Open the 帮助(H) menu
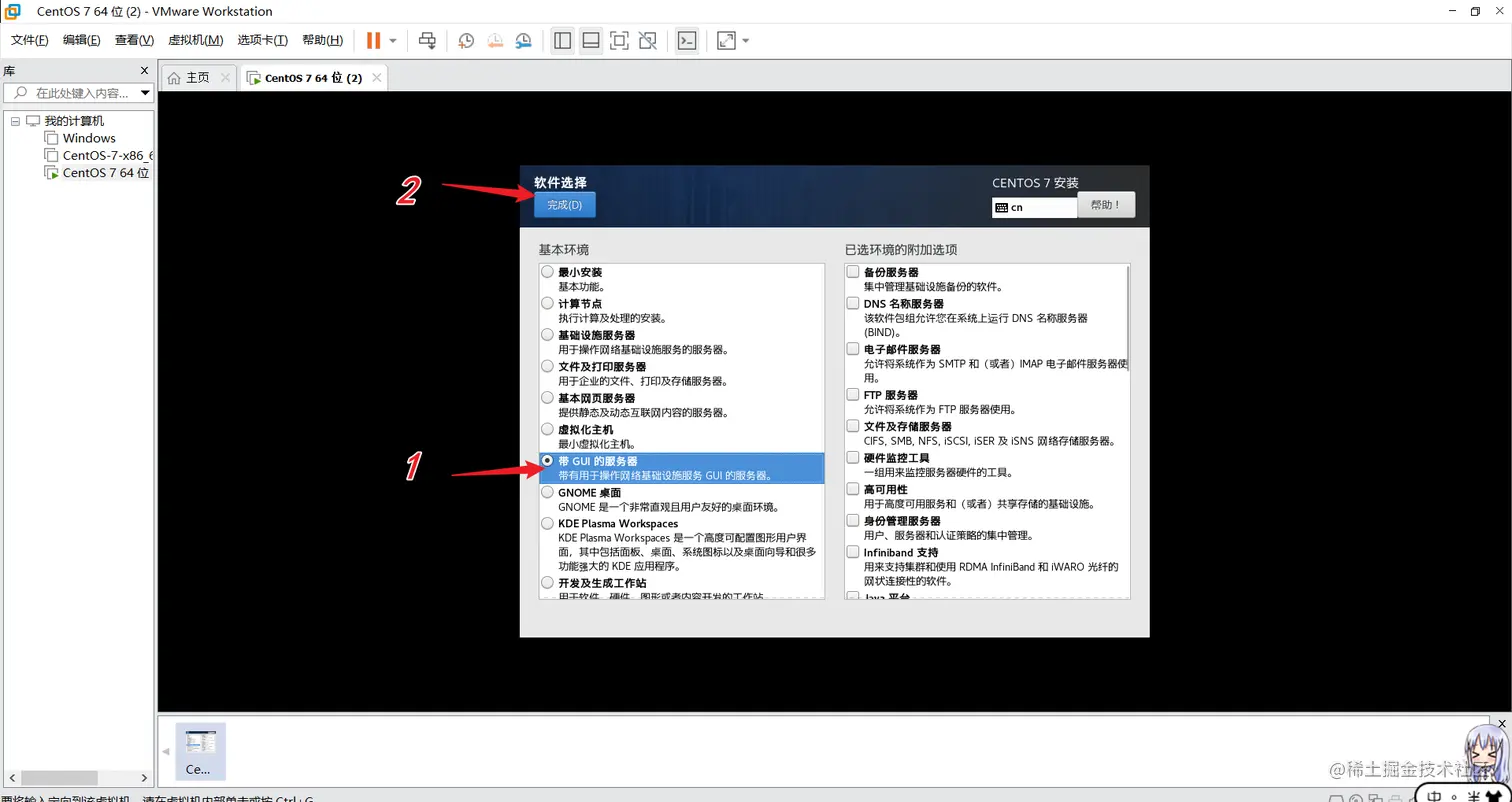1512x802 pixels. (322, 40)
